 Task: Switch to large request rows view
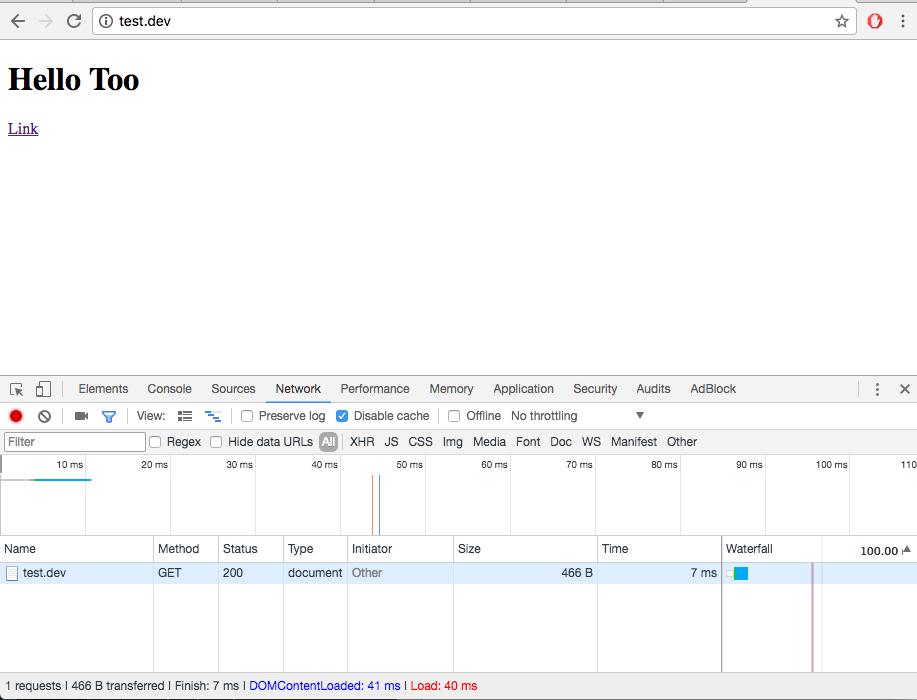click(185, 416)
